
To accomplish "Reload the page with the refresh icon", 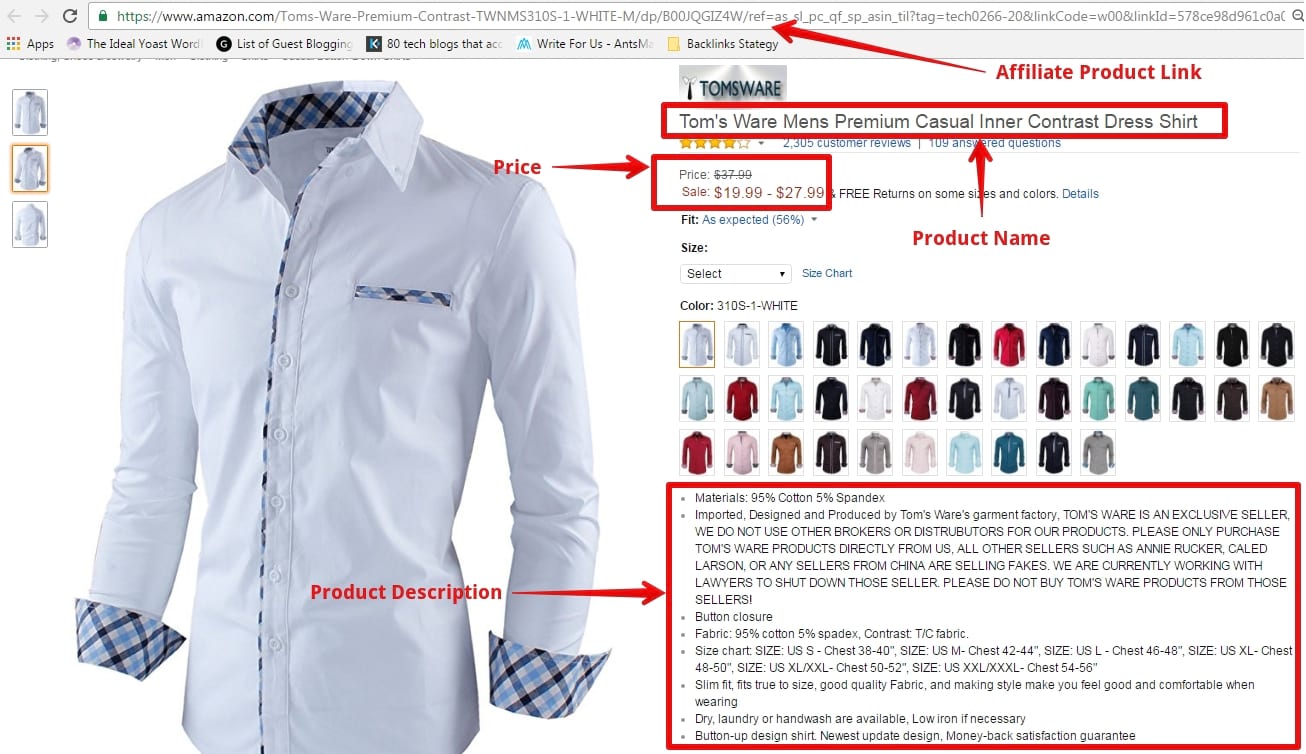I will click(69, 16).
